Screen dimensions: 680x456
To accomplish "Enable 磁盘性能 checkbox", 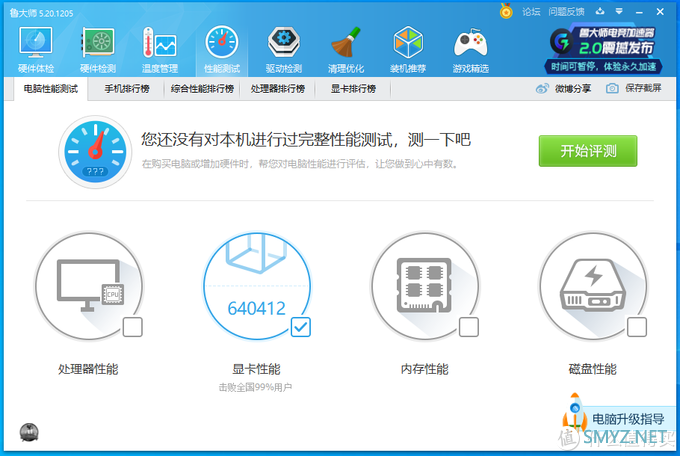I will click(x=637, y=327).
